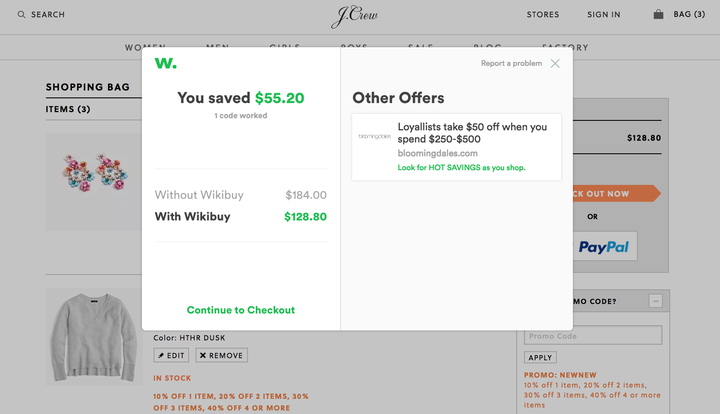Screen dimensions: 720x414
Task: Click the Wikibuy green W logo
Action: pos(166,63)
